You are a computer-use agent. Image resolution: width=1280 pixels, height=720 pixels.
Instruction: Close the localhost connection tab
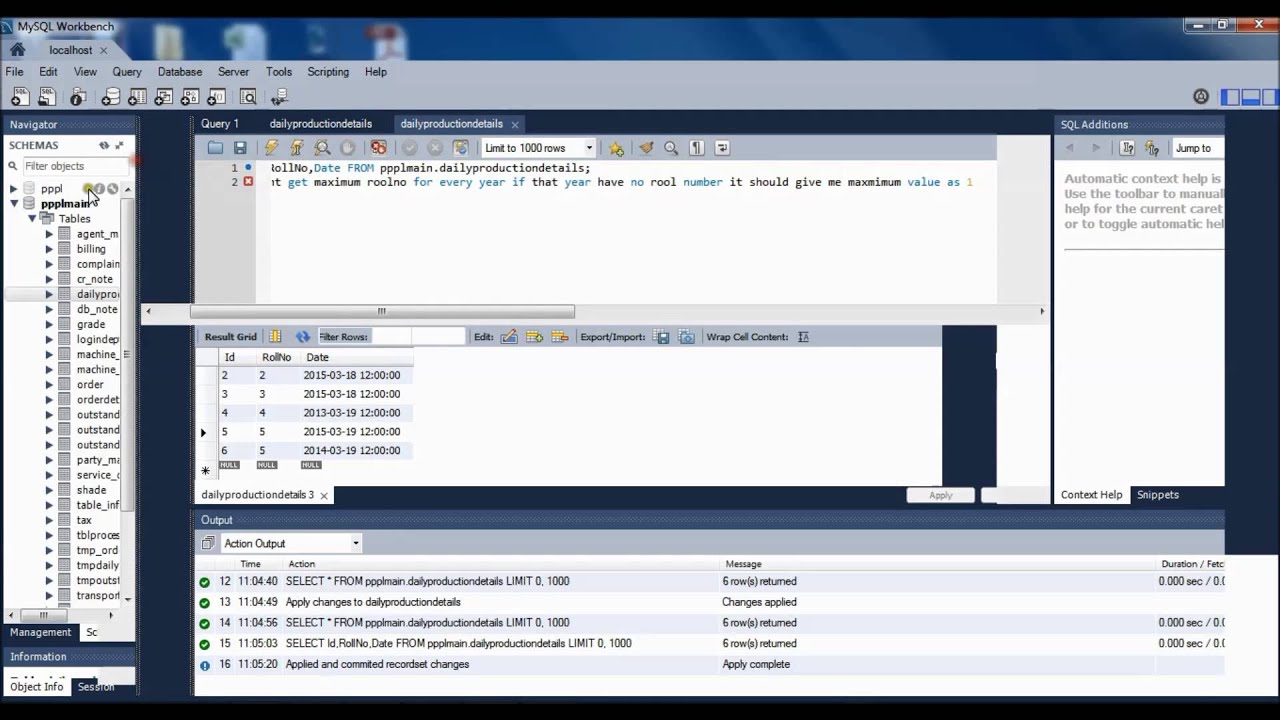104,50
